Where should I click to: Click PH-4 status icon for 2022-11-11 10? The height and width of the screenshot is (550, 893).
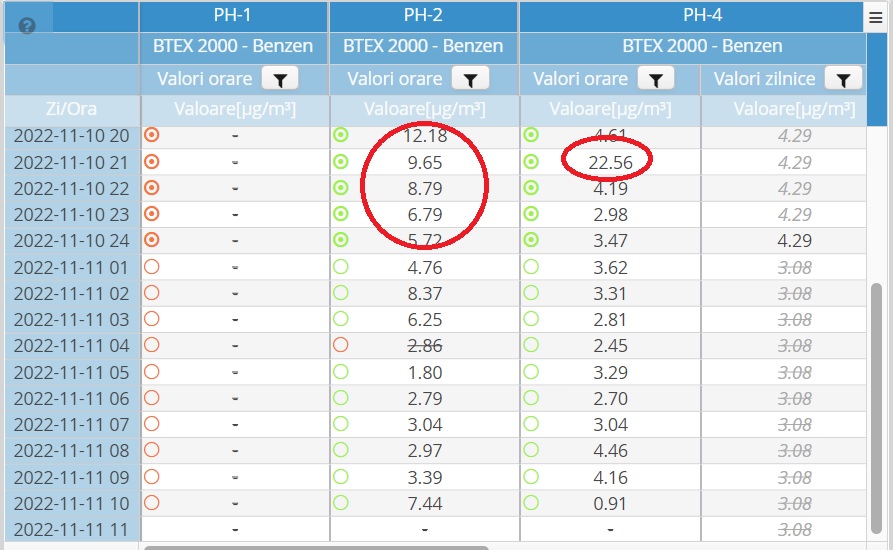pyautogui.click(x=531, y=502)
